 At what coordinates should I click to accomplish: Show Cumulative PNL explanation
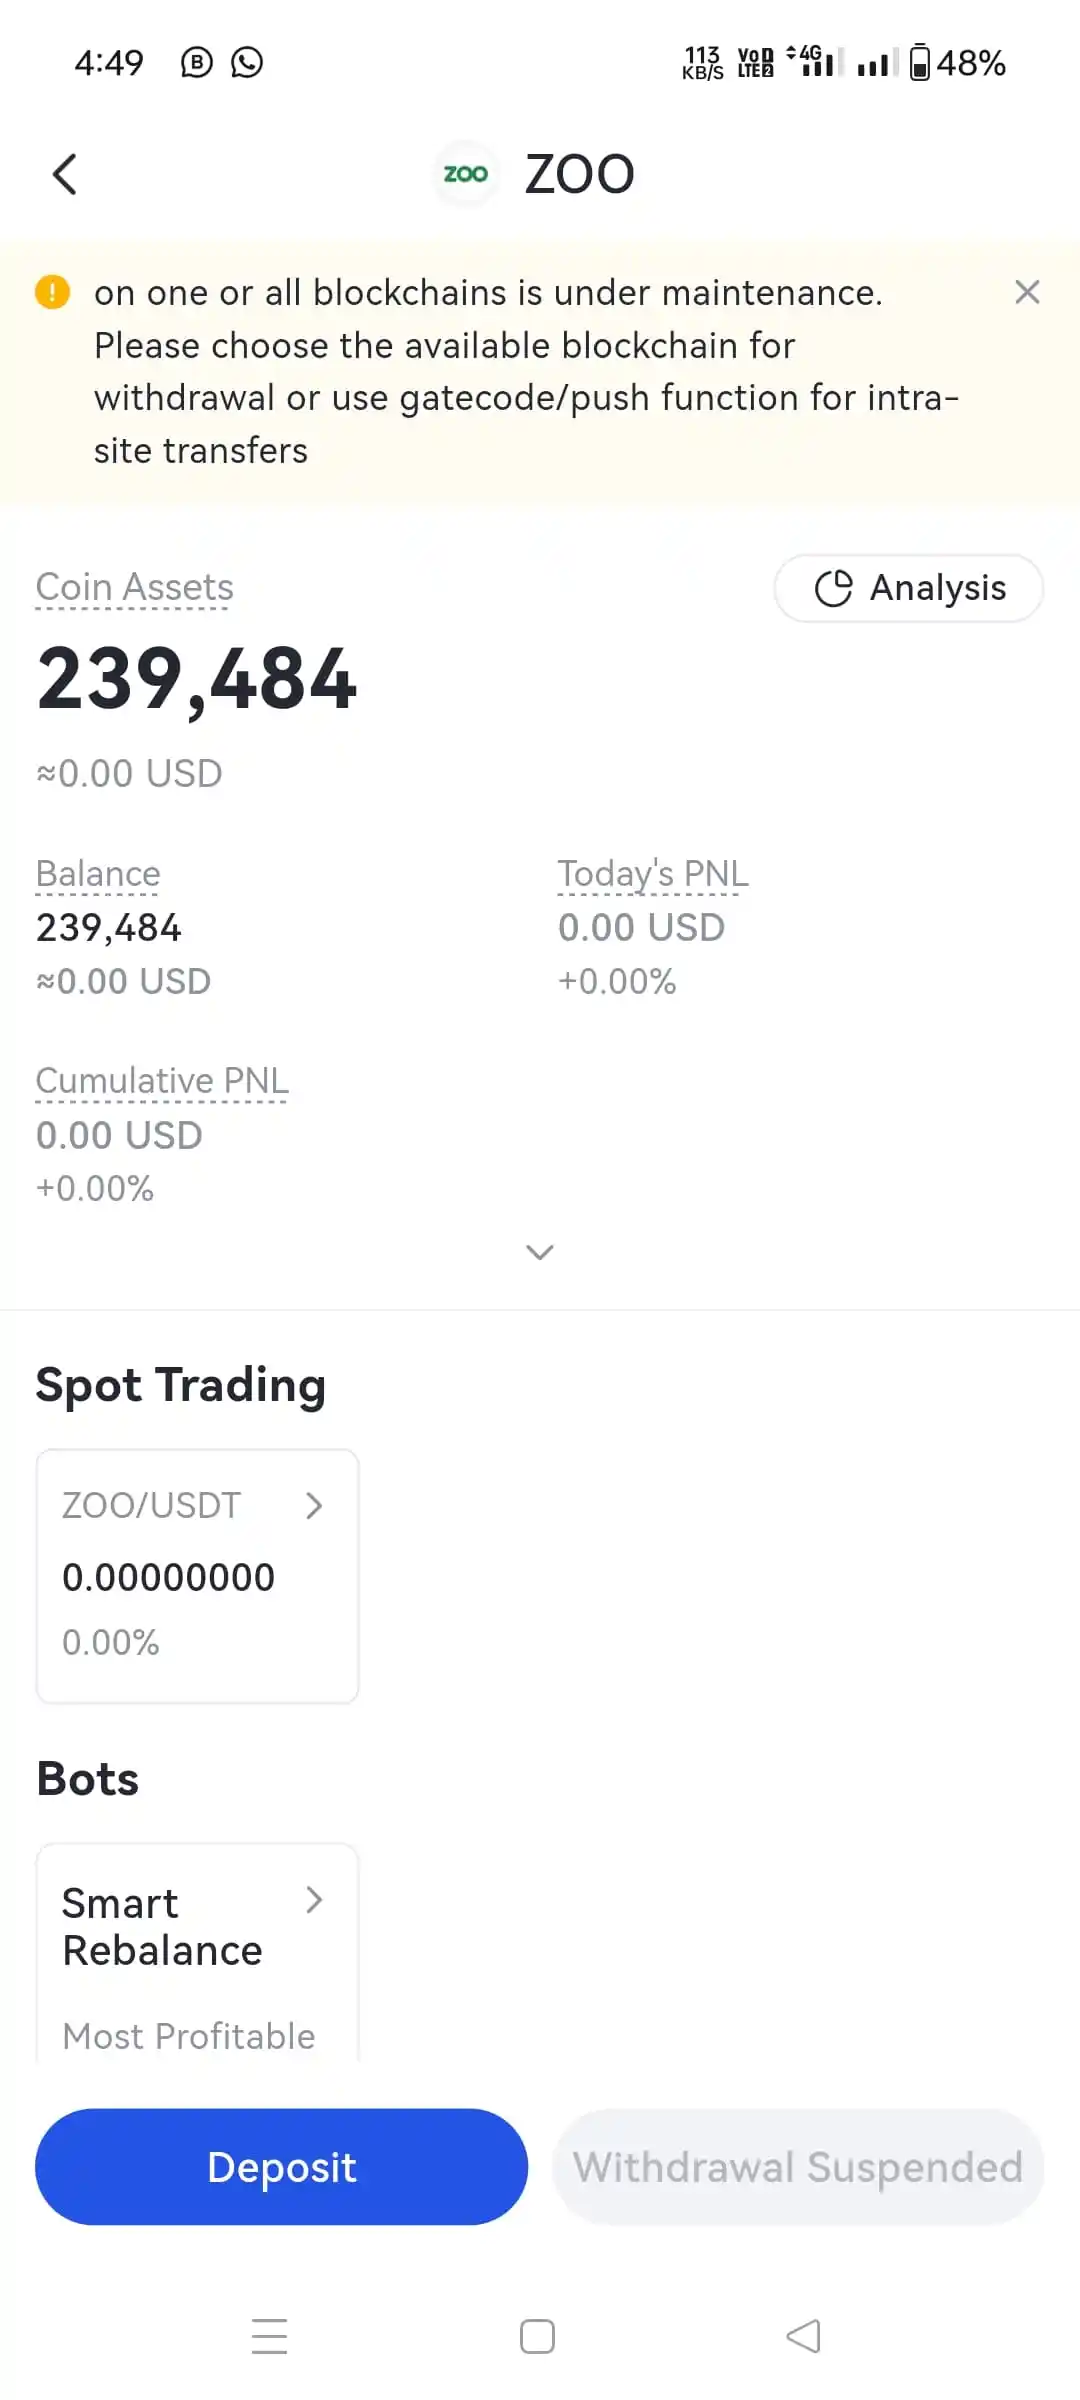point(162,1081)
